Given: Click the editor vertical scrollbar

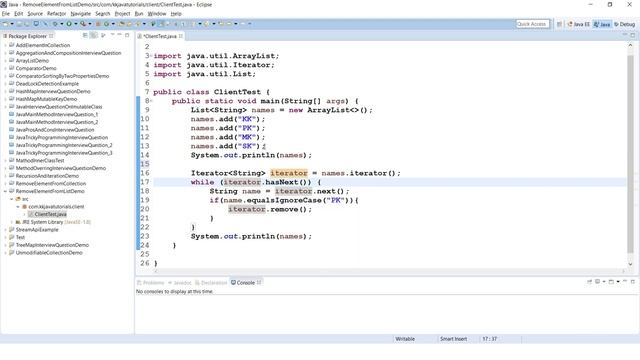Looking at the screenshot, I should (630, 154).
